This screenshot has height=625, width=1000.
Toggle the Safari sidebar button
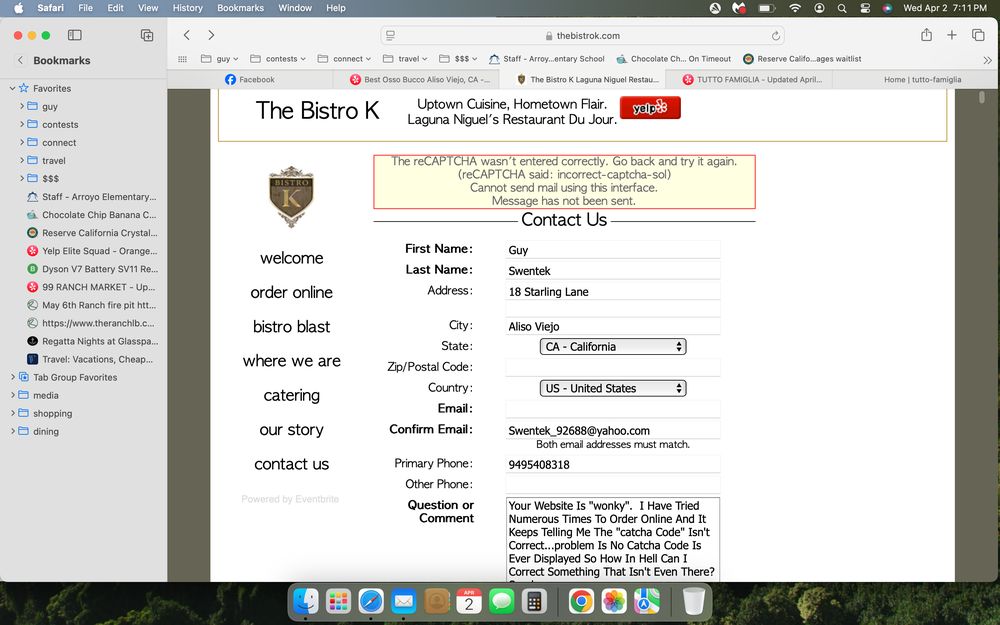click(74, 35)
